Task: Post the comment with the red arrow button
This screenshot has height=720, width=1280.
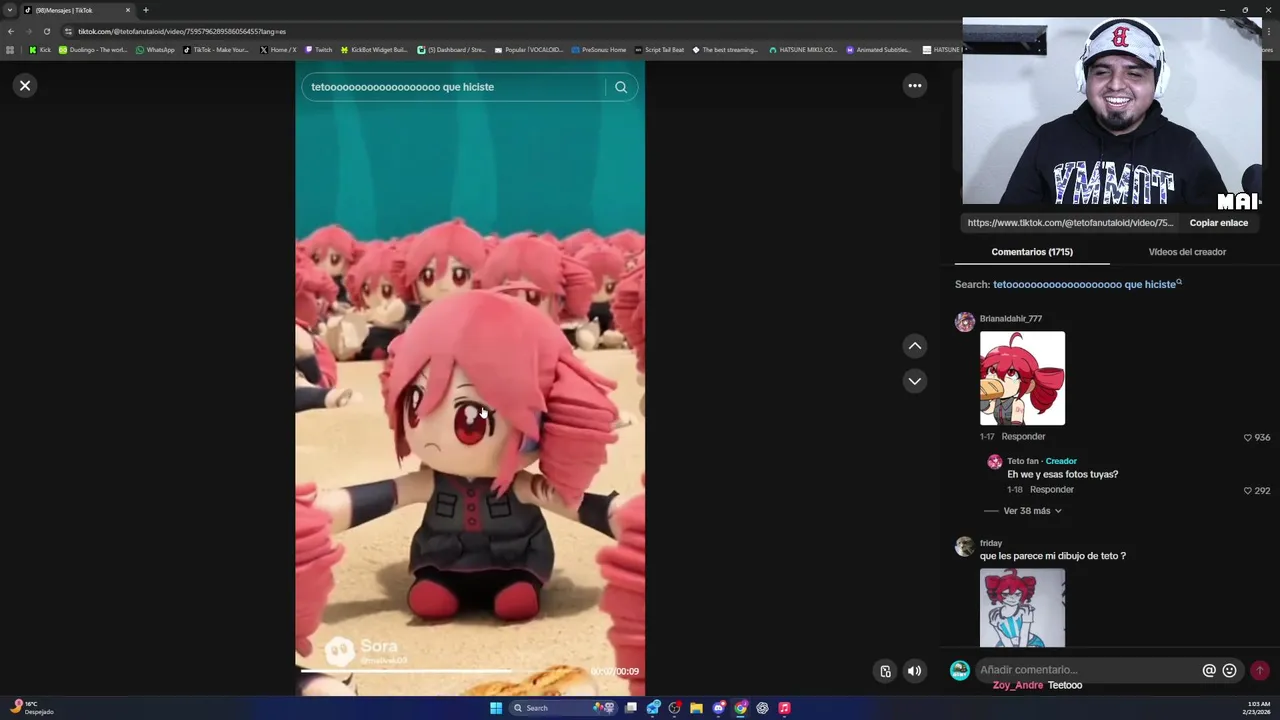Action: pyautogui.click(x=1260, y=670)
